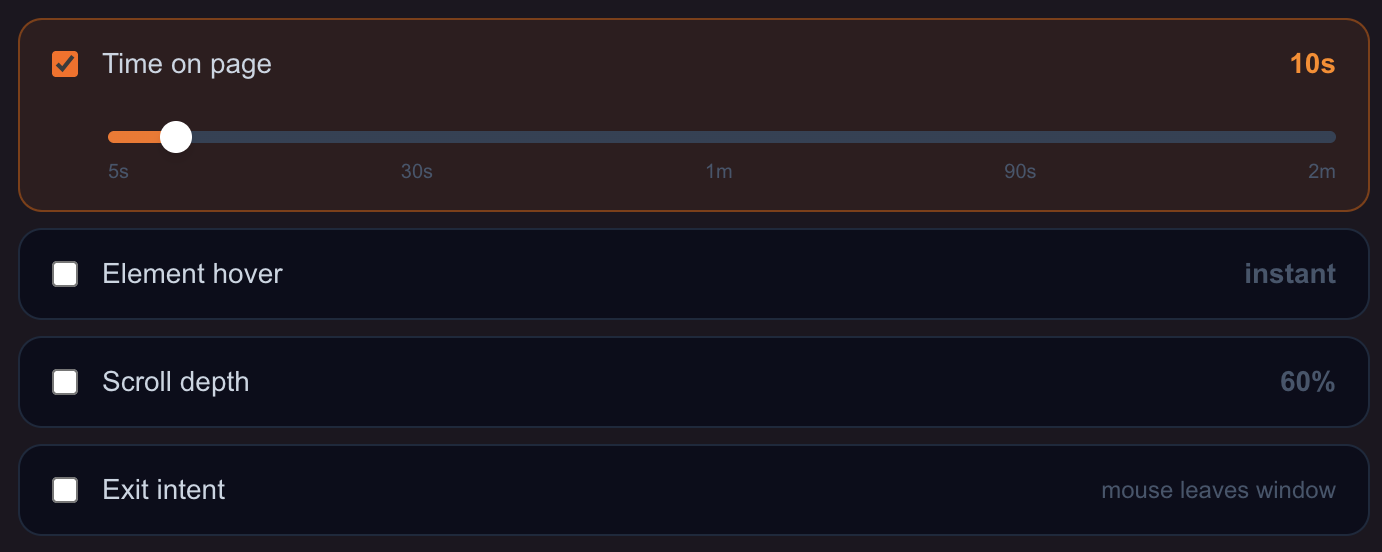The image size is (1382, 552).
Task: Click the 1m tick label under slider
Action: pos(719,172)
